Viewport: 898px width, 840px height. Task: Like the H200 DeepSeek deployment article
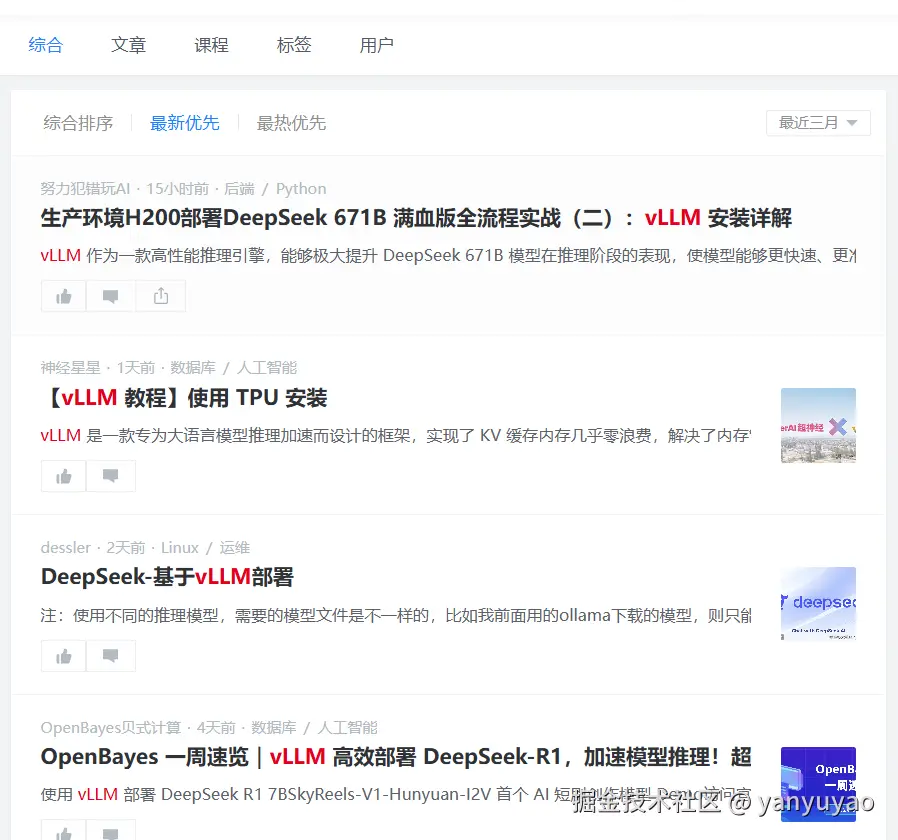[63, 296]
